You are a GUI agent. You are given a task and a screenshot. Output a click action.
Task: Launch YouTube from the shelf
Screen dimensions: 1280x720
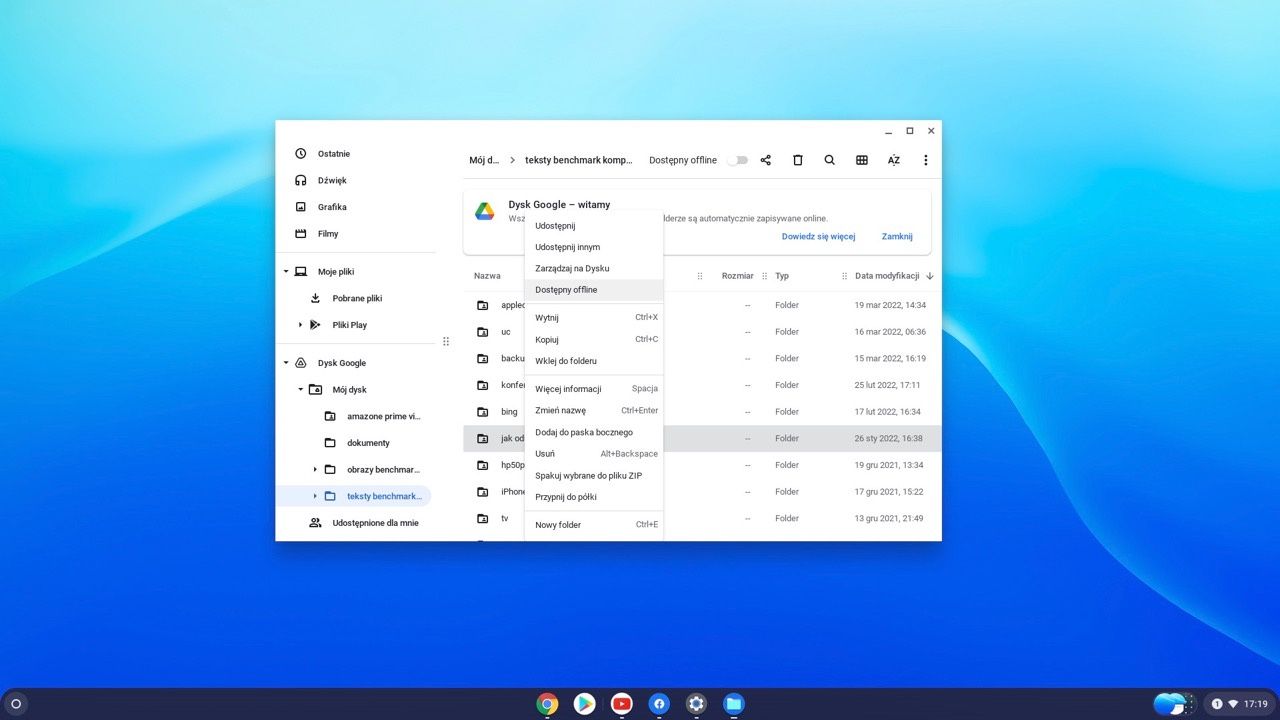point(622,704)
